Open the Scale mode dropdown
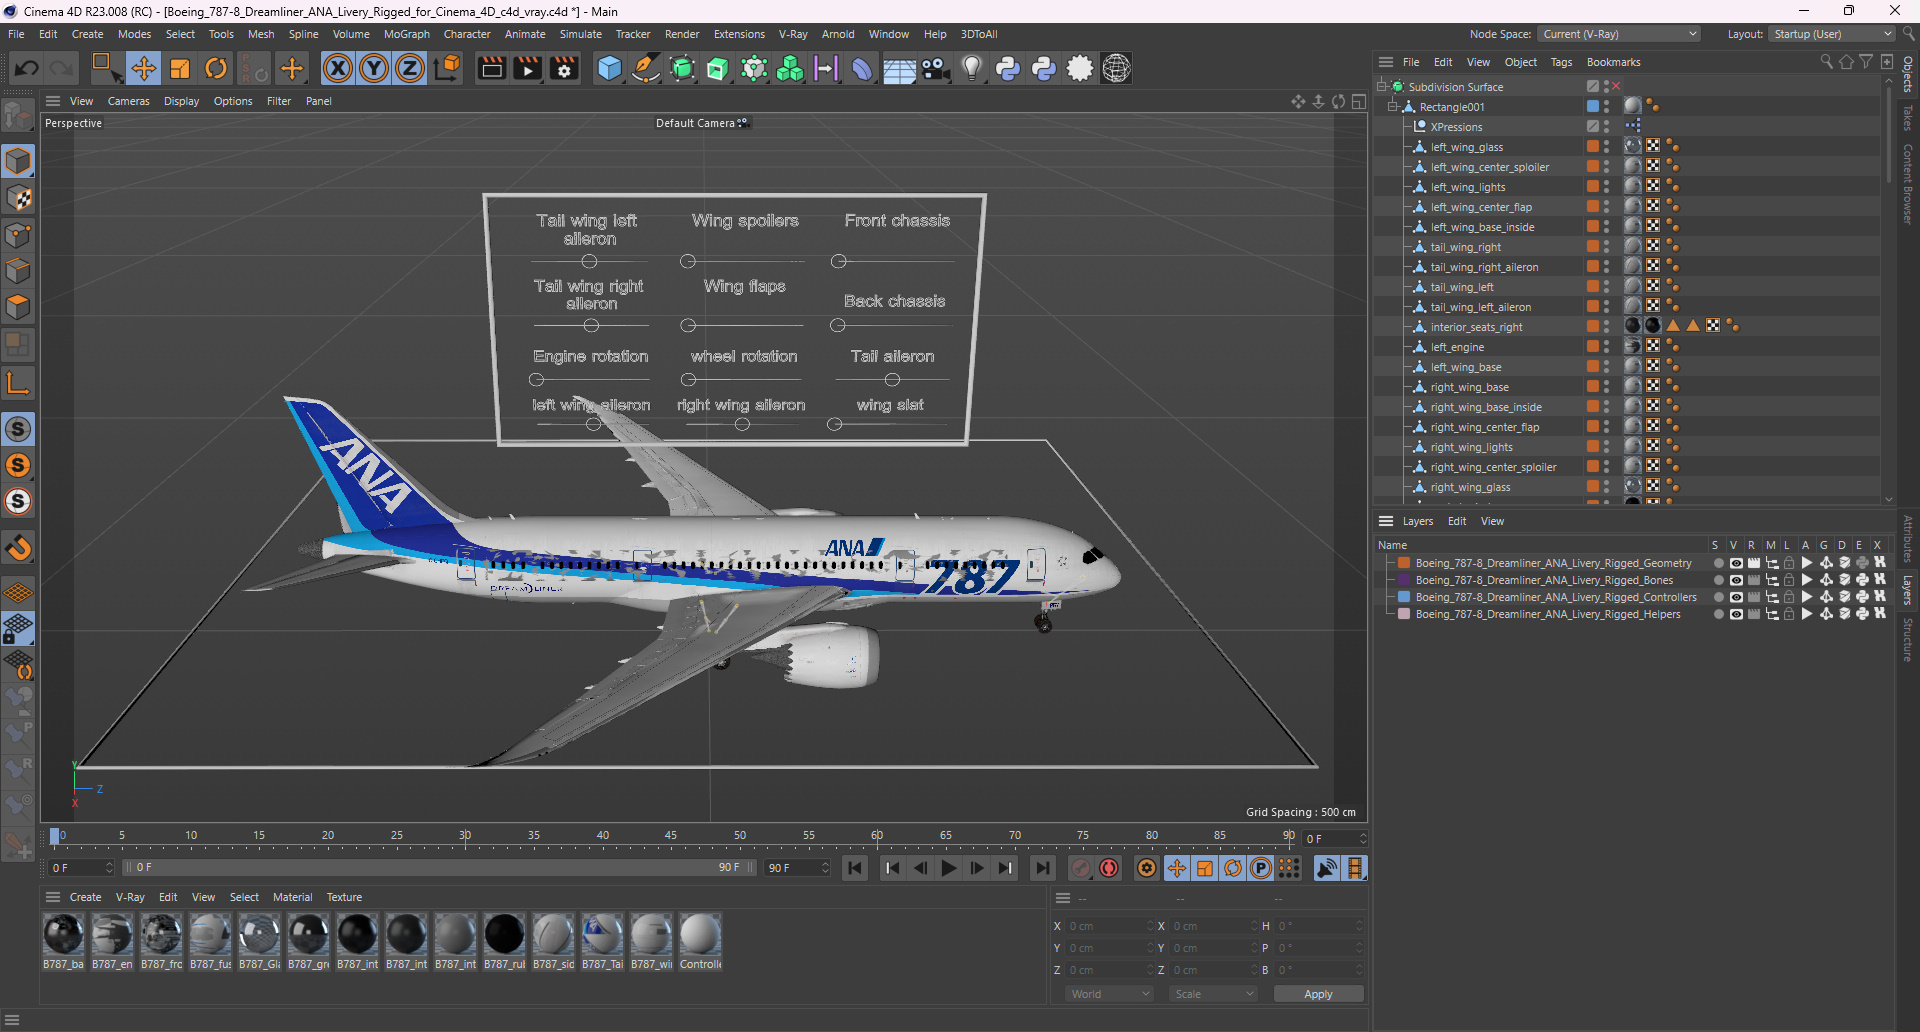The image size is (1920, 1032). [1214, 994]
